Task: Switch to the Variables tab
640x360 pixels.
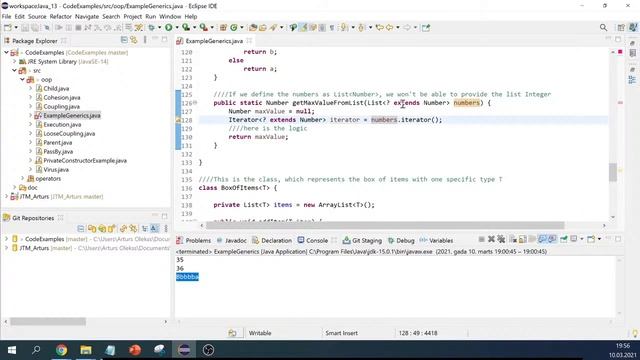Action: click(x=436, y=240)
